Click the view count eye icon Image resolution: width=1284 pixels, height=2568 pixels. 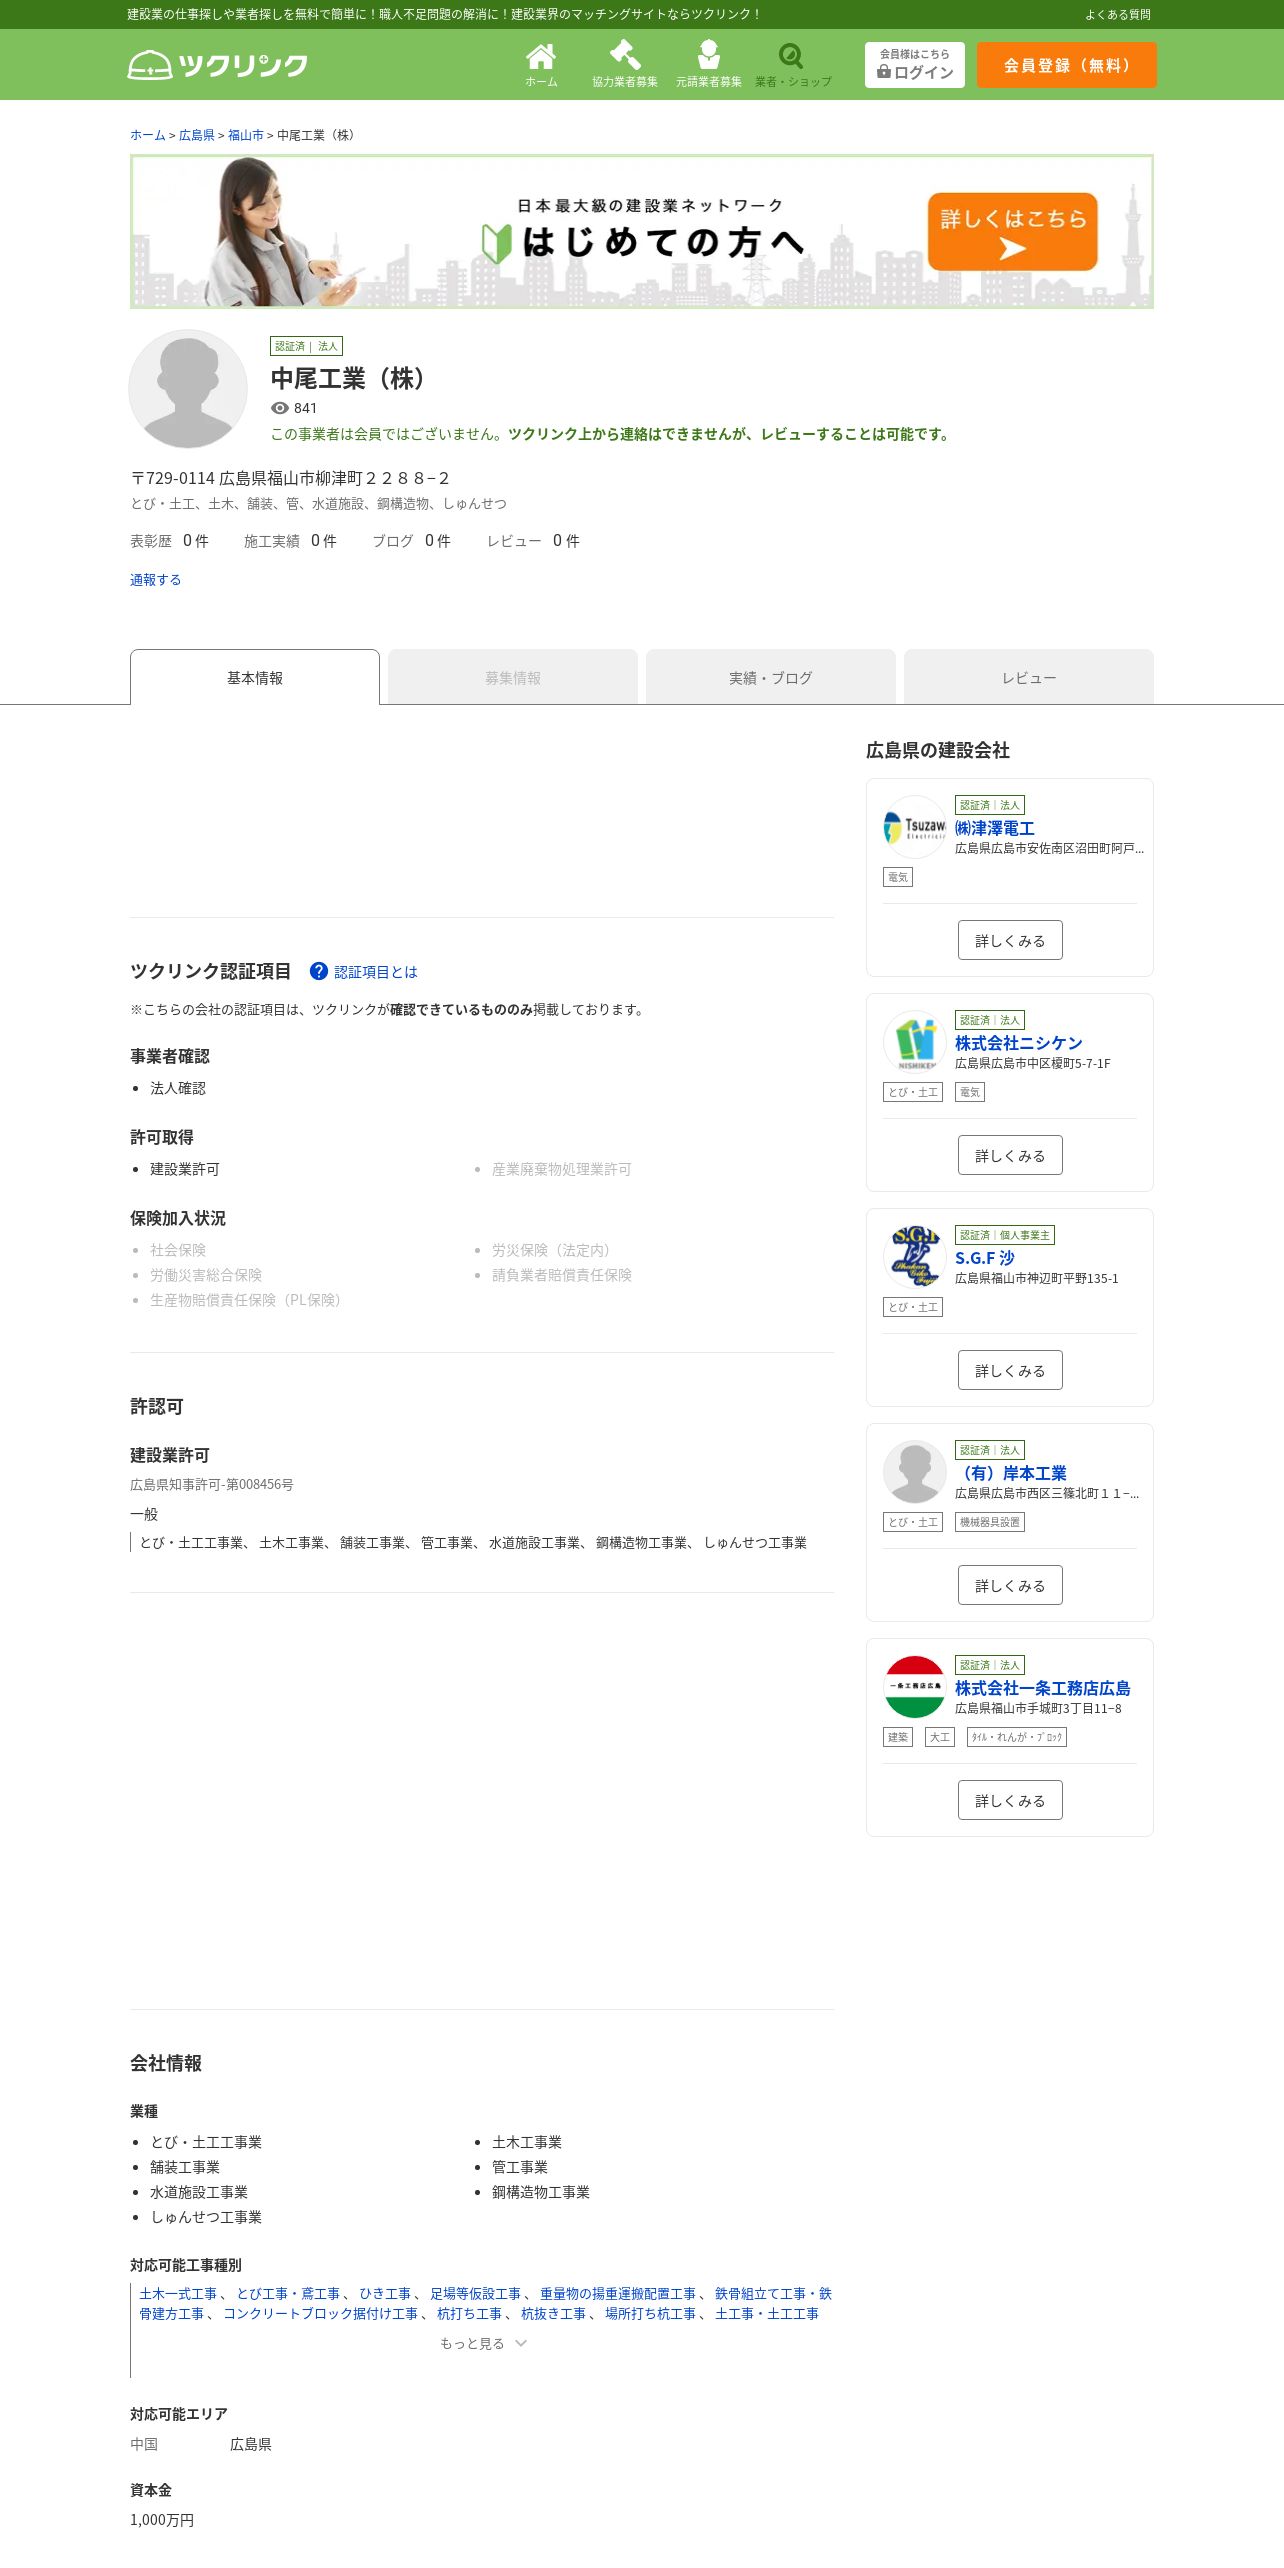pyautogui.click(x=280, y=408)
